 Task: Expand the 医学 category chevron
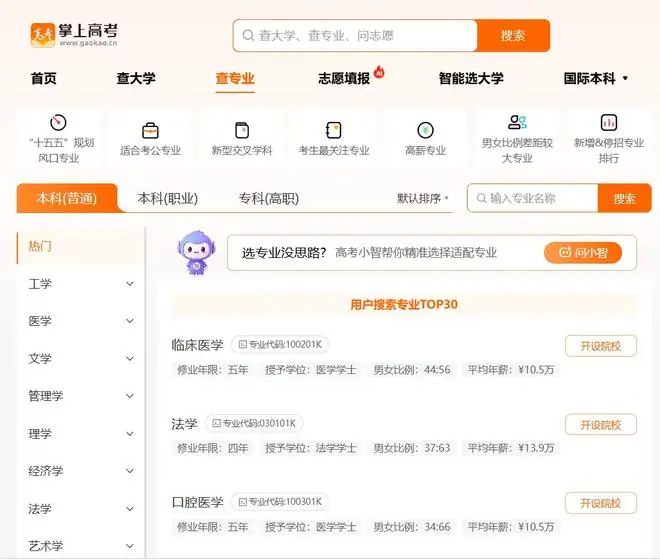coord(130,321)
